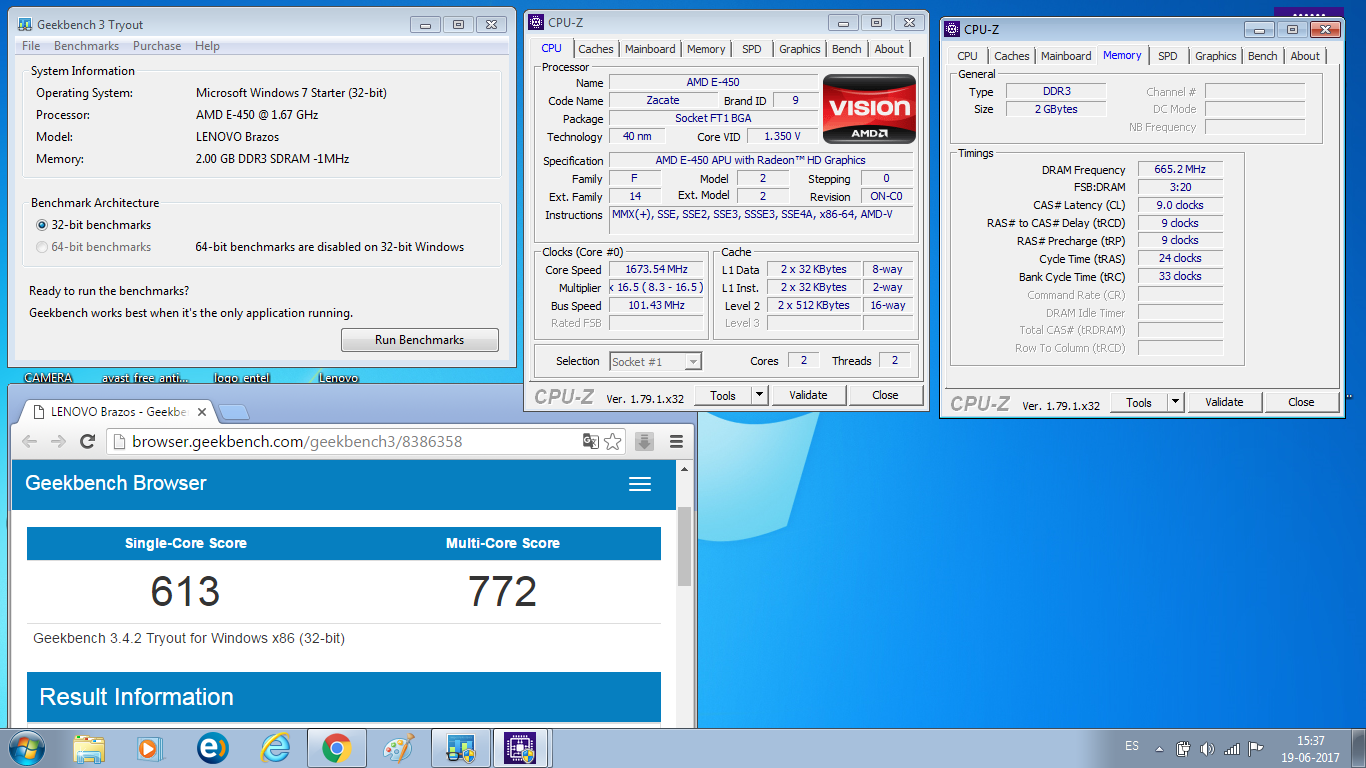The height and width of the screenshot is (768, 1366).
Task: Open Paint from the taskbar
Action: (x=398, y=748)
